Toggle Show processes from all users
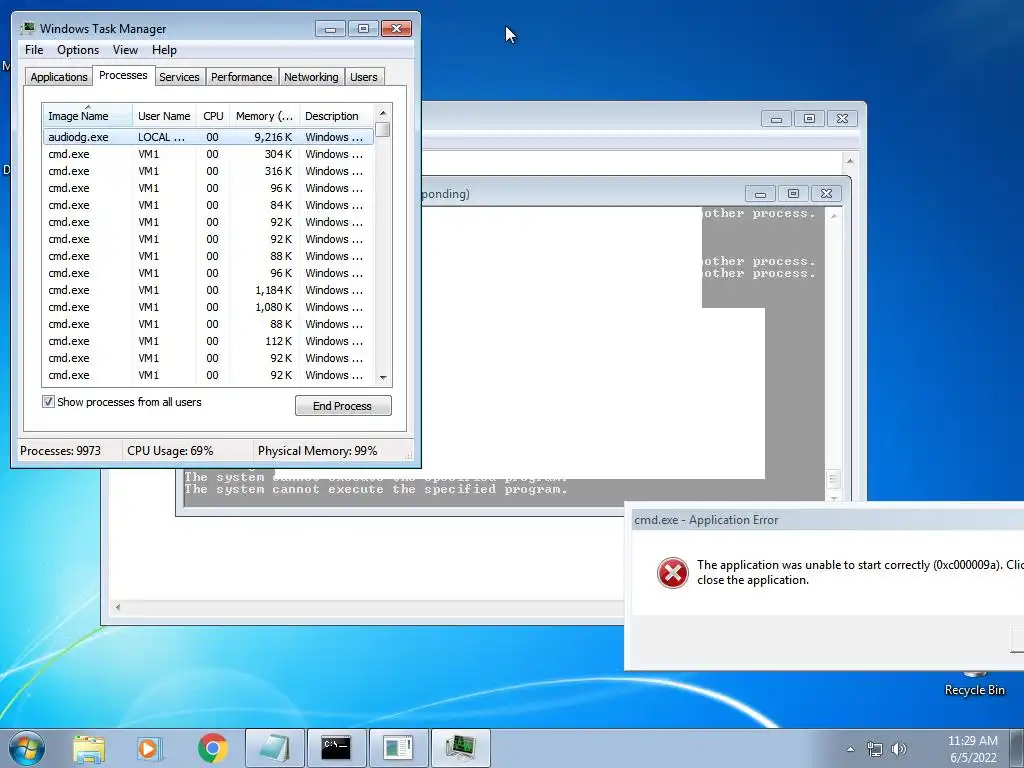 click(48, 402)
